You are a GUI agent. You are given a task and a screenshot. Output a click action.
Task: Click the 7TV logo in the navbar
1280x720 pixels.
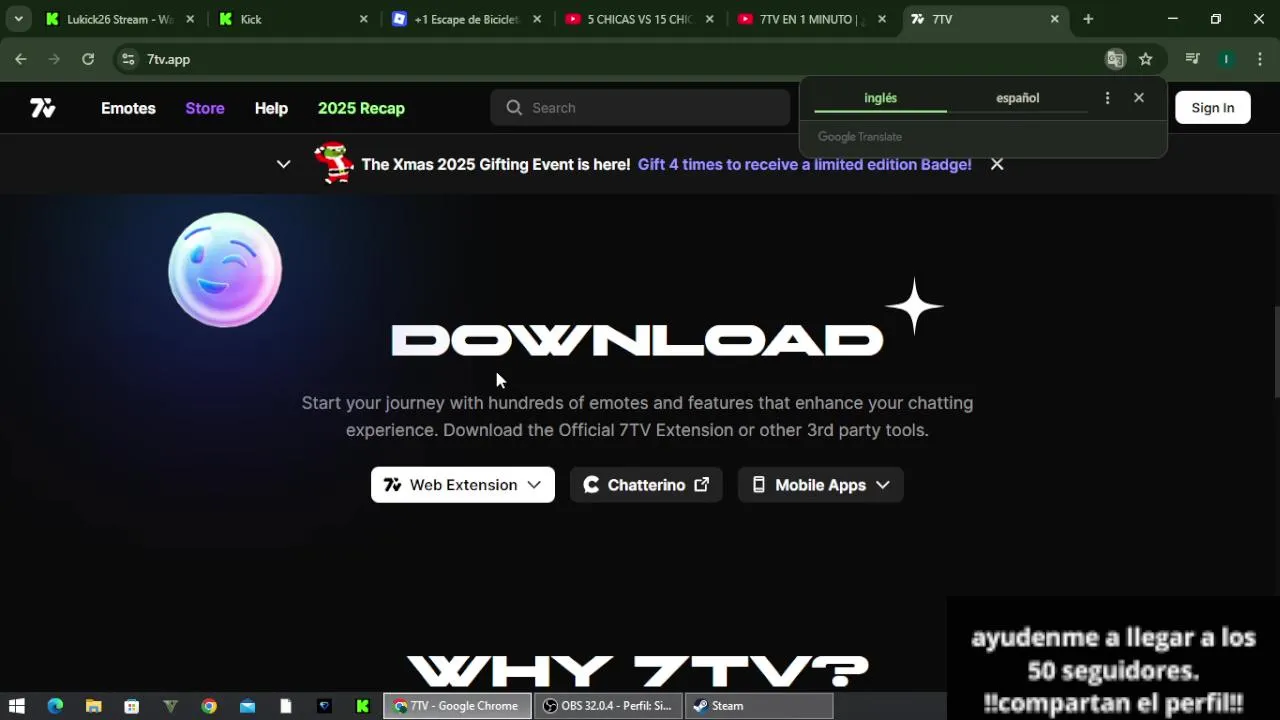pyautogui.click(x=42, y=108)
